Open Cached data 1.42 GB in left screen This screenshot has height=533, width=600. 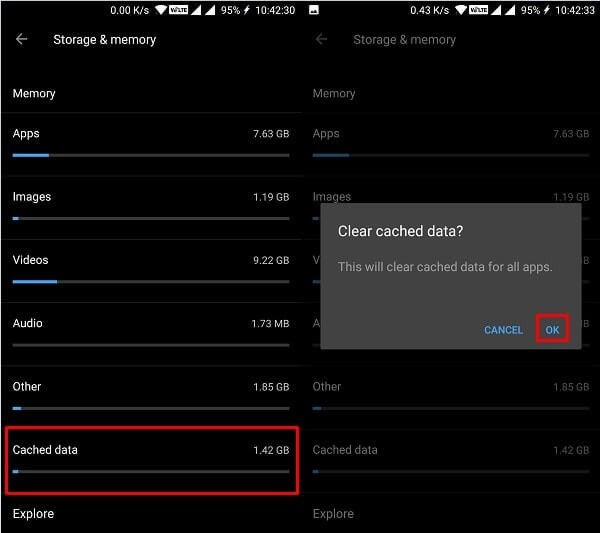(x=152, y=460)
